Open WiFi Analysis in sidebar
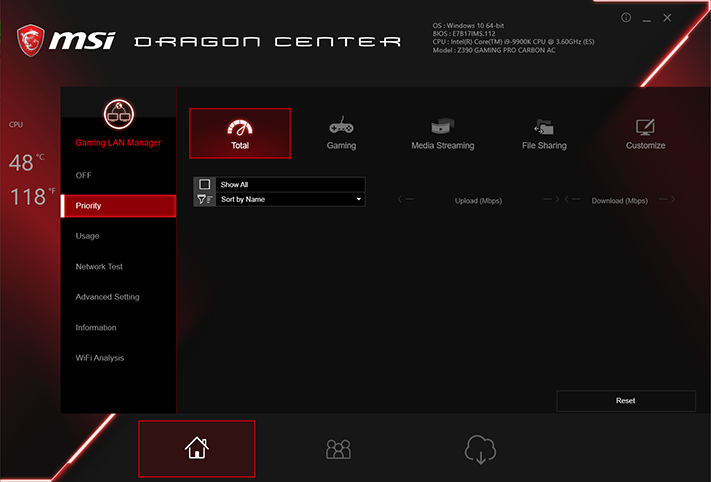Viewport: 711px width, 482px height. tap(100, 358)
